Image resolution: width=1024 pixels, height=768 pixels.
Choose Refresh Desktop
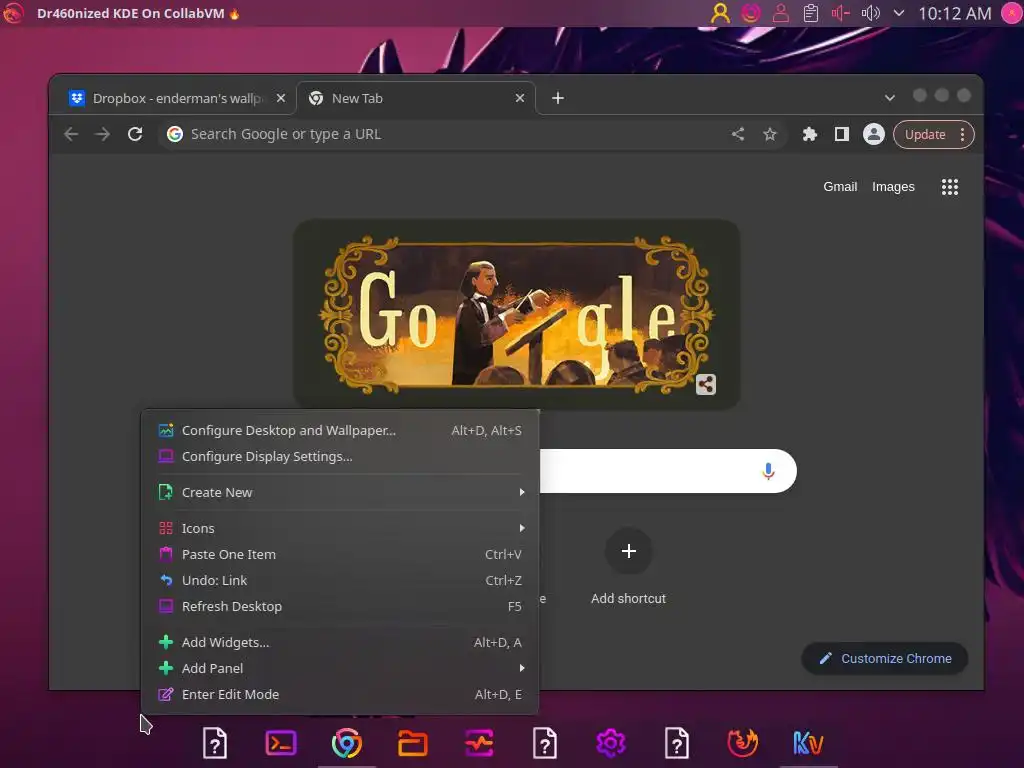pos(340,607)
